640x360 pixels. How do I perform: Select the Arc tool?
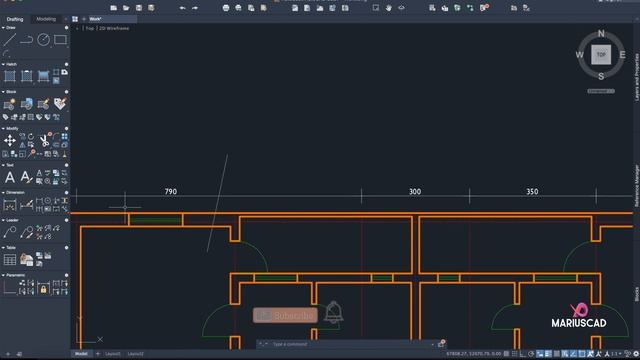pyautogui.click(x=6, y=53)
